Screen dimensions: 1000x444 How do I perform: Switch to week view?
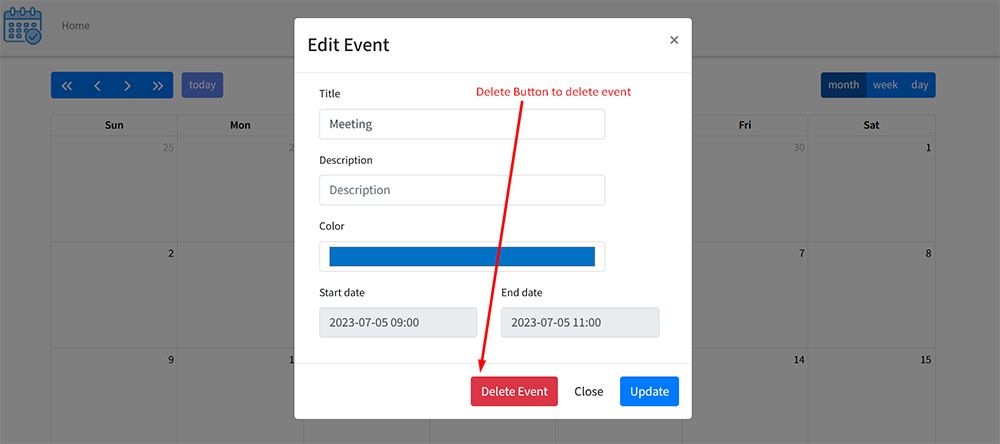[885, 85]
